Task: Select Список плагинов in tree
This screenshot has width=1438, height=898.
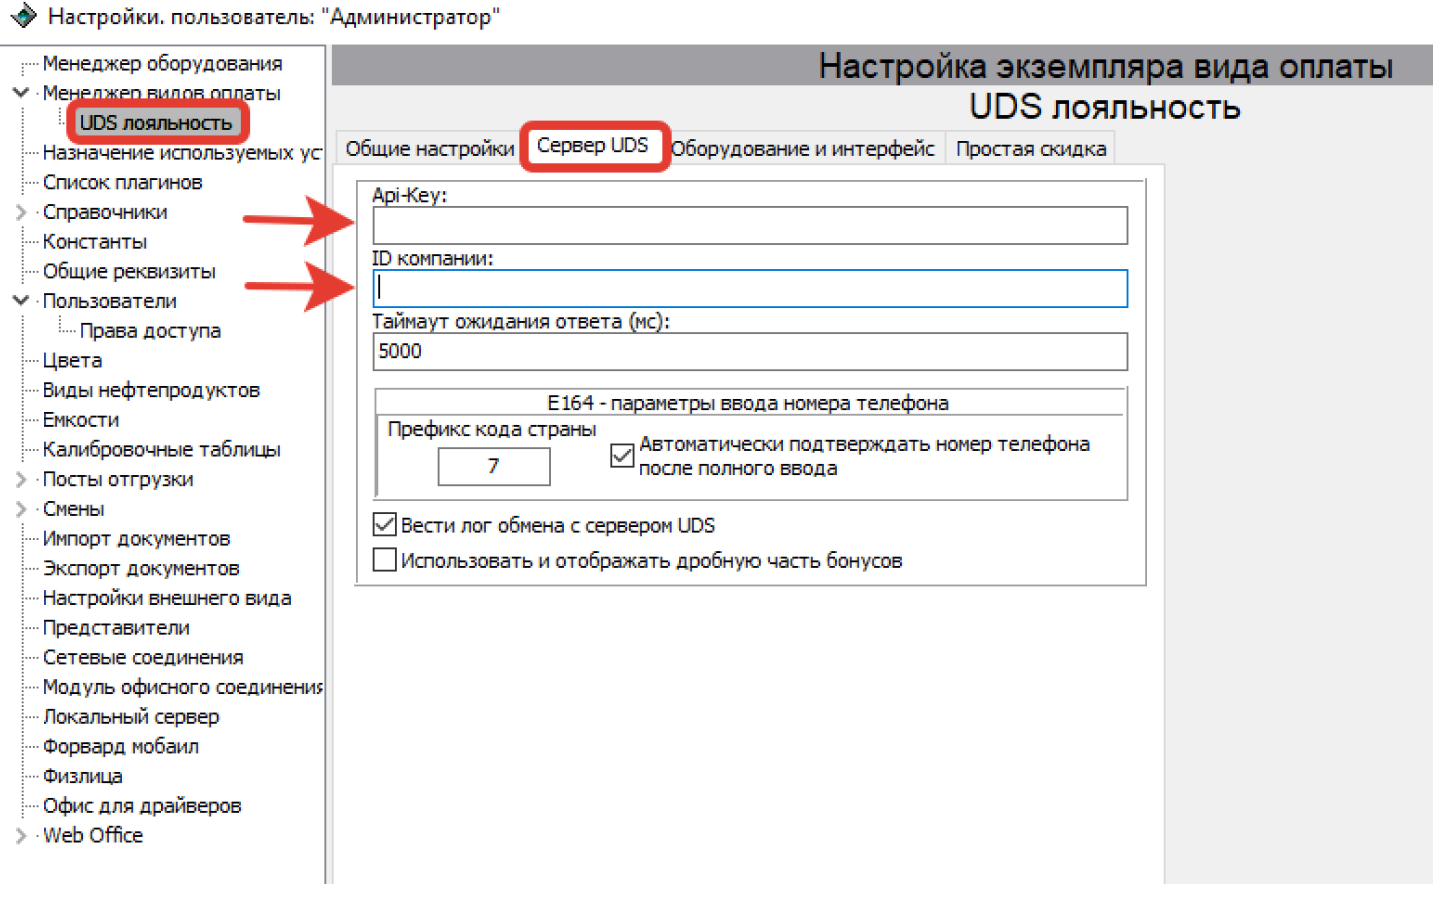Action: tap(122, 183)
